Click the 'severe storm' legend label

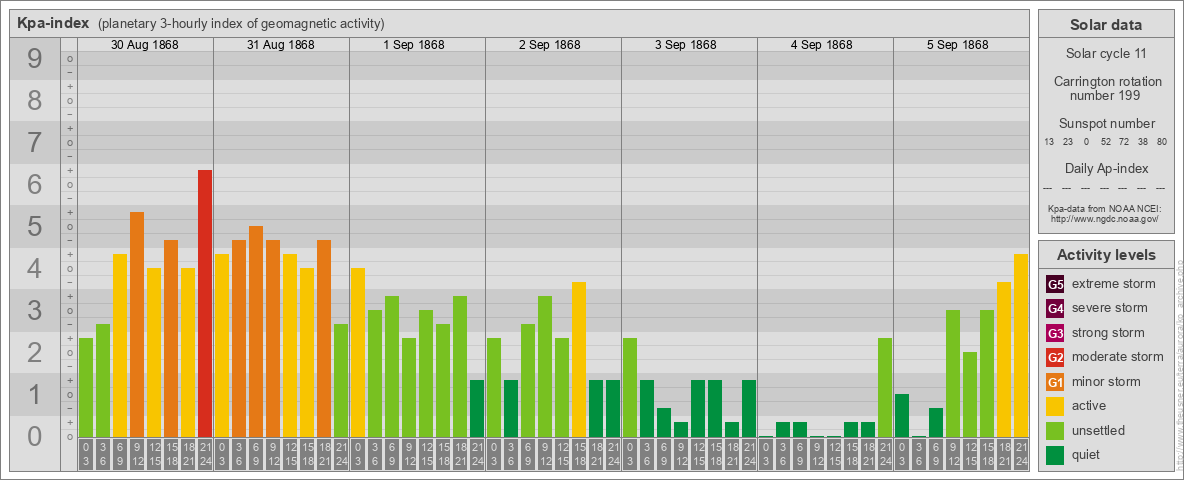point(1110,308)
